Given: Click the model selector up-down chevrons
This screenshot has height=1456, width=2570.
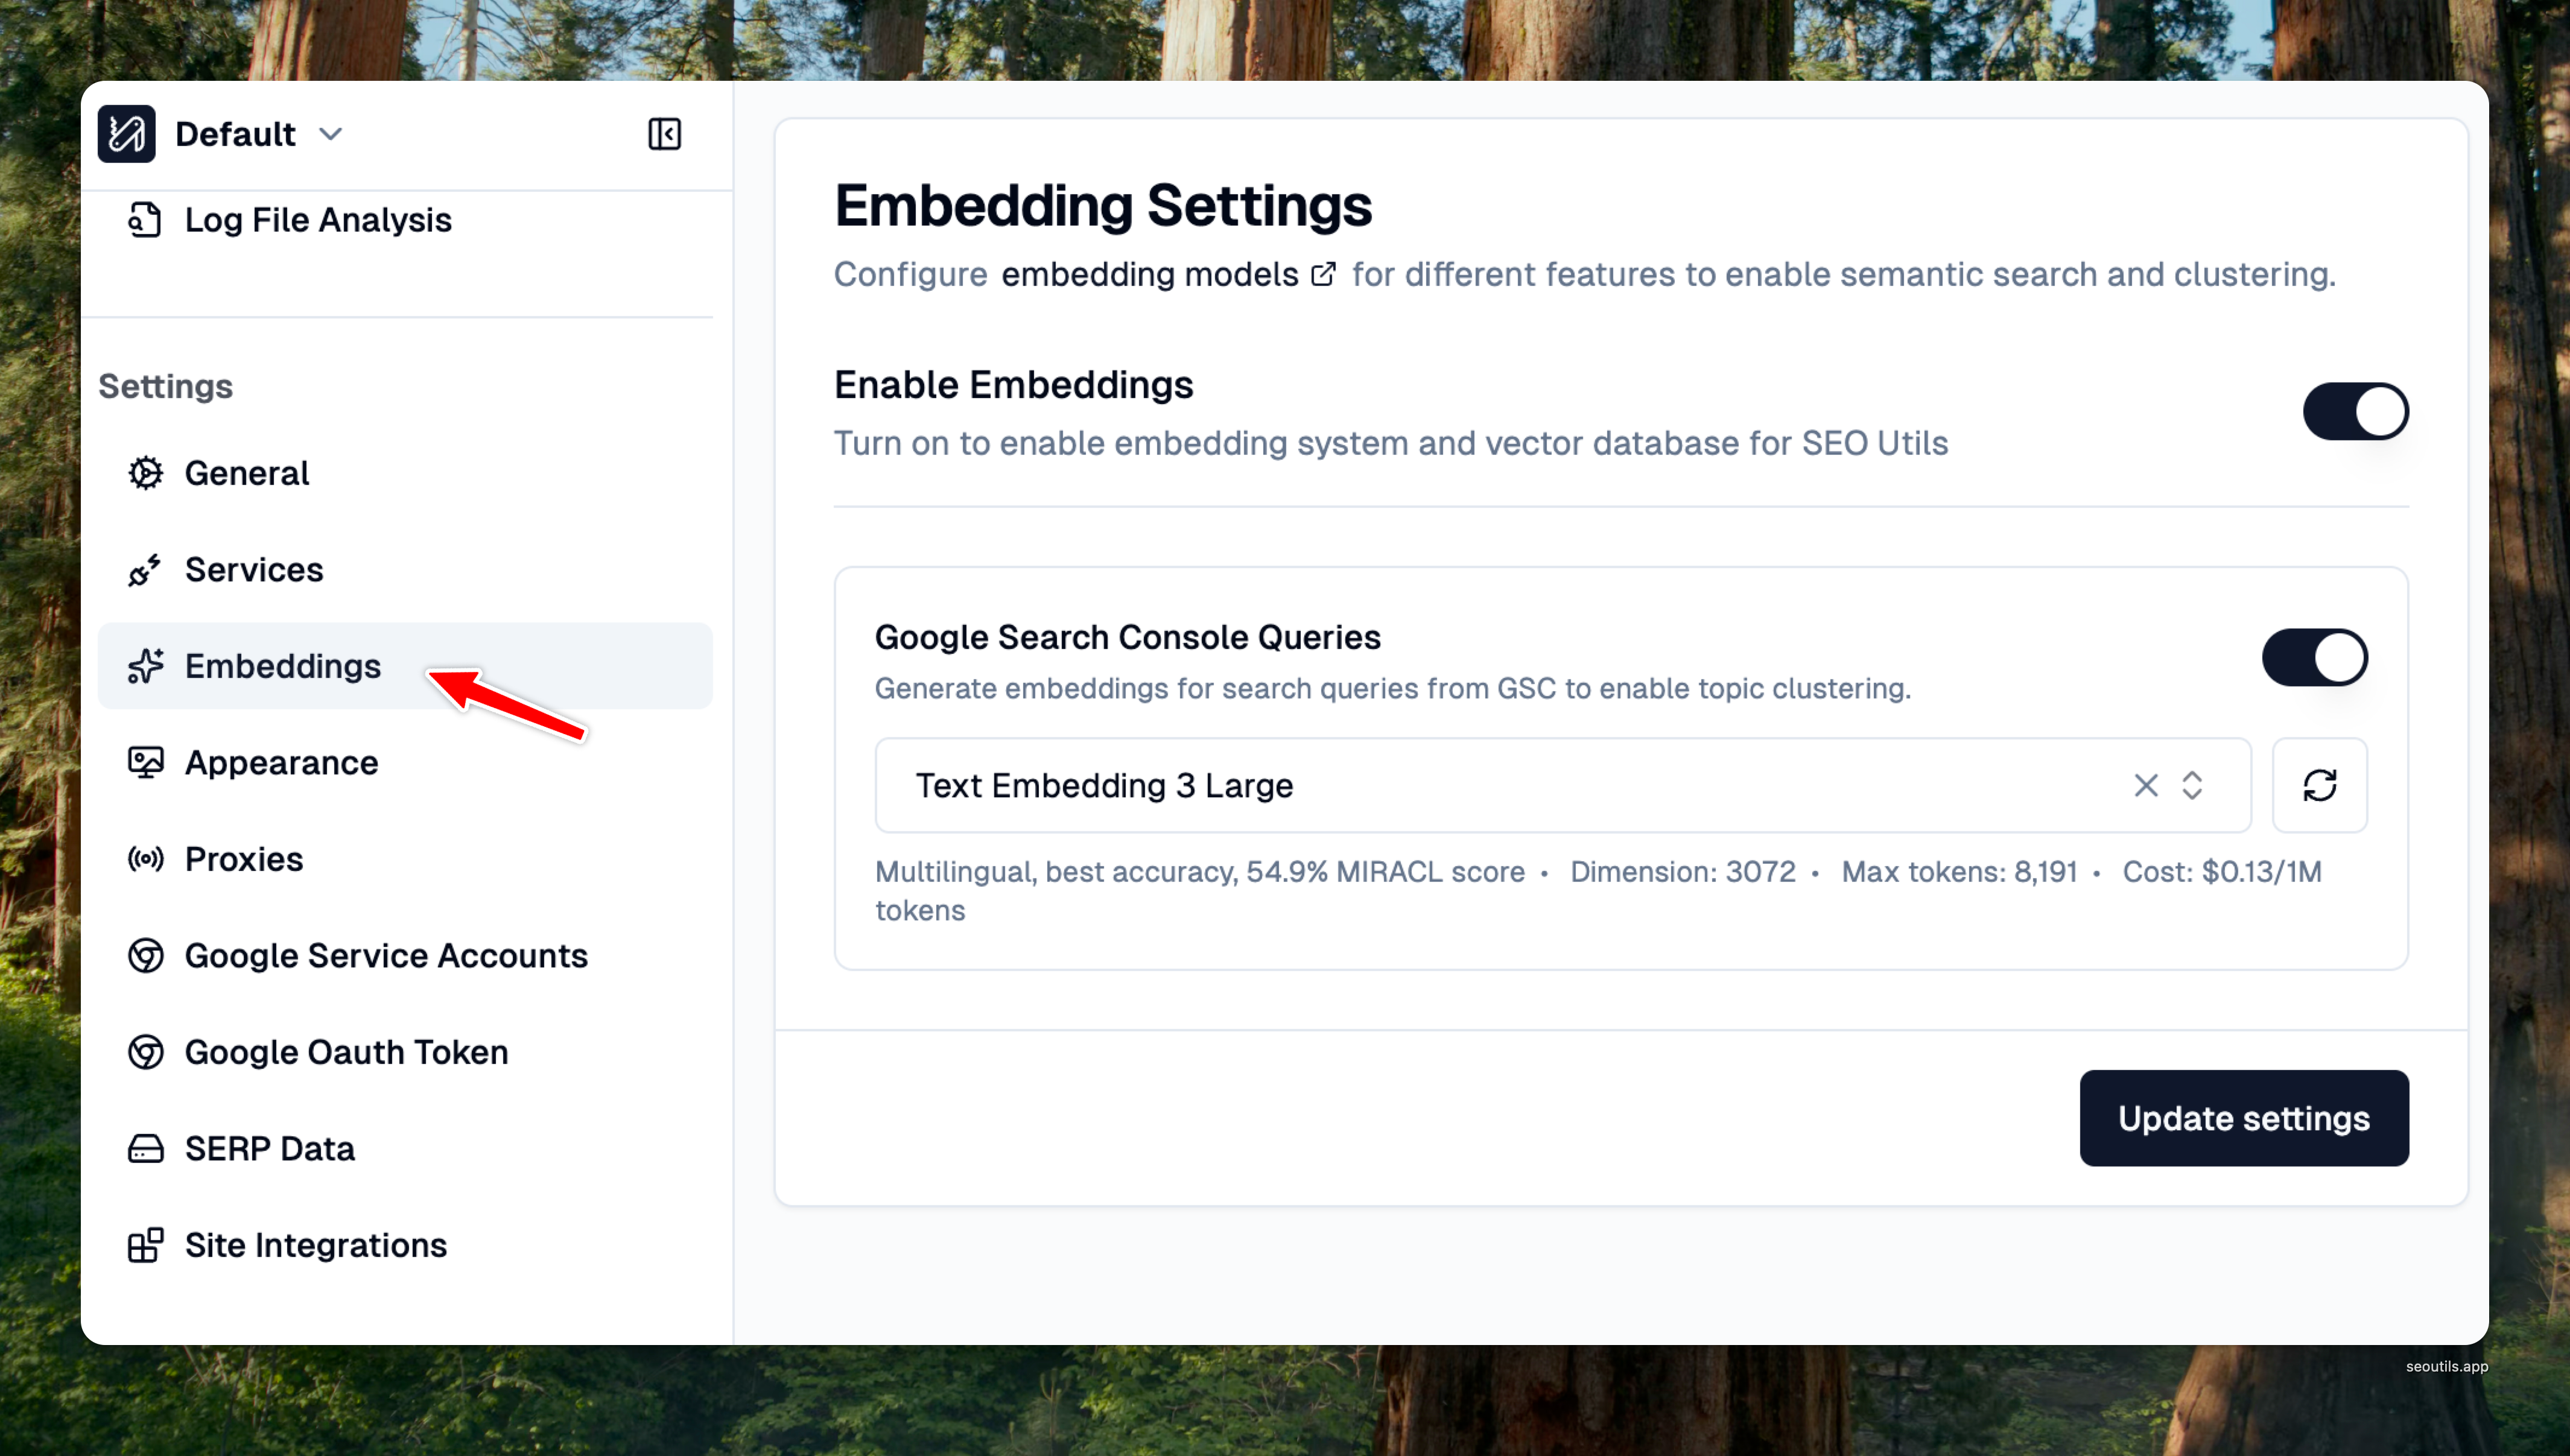Looking at the screenshot, I should [2192, 785].
